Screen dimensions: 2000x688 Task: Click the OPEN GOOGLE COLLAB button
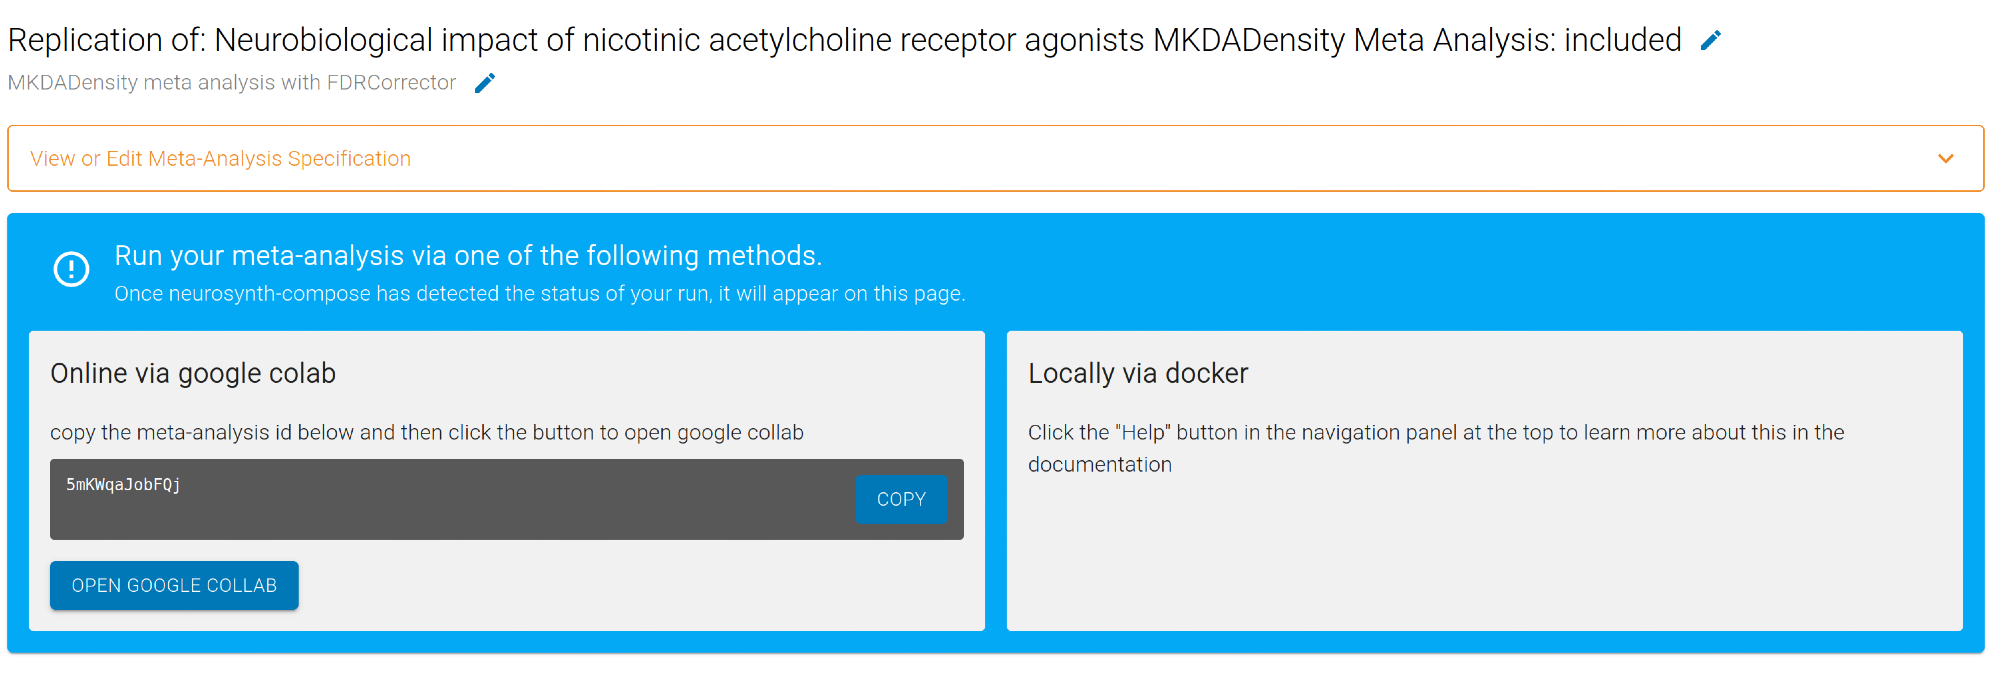pyautogui.click(x=174, y=585)
